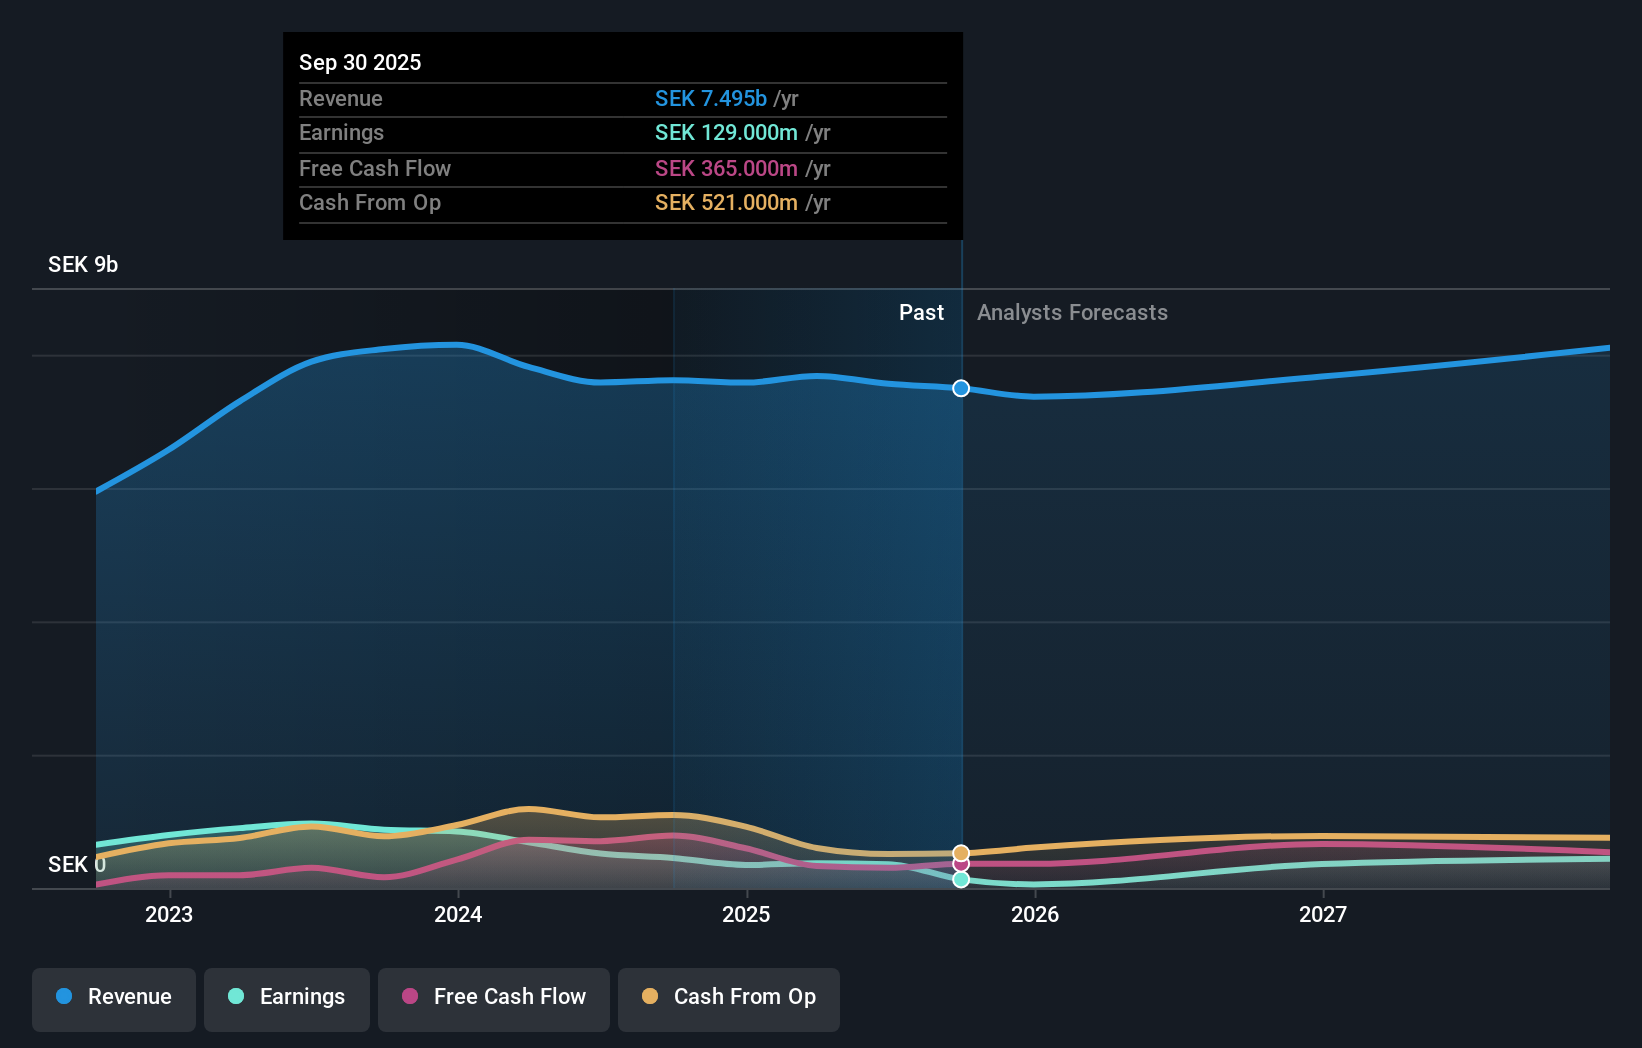
Task: Select the Analysts Forecasts section label
Action: point(1071,312)
